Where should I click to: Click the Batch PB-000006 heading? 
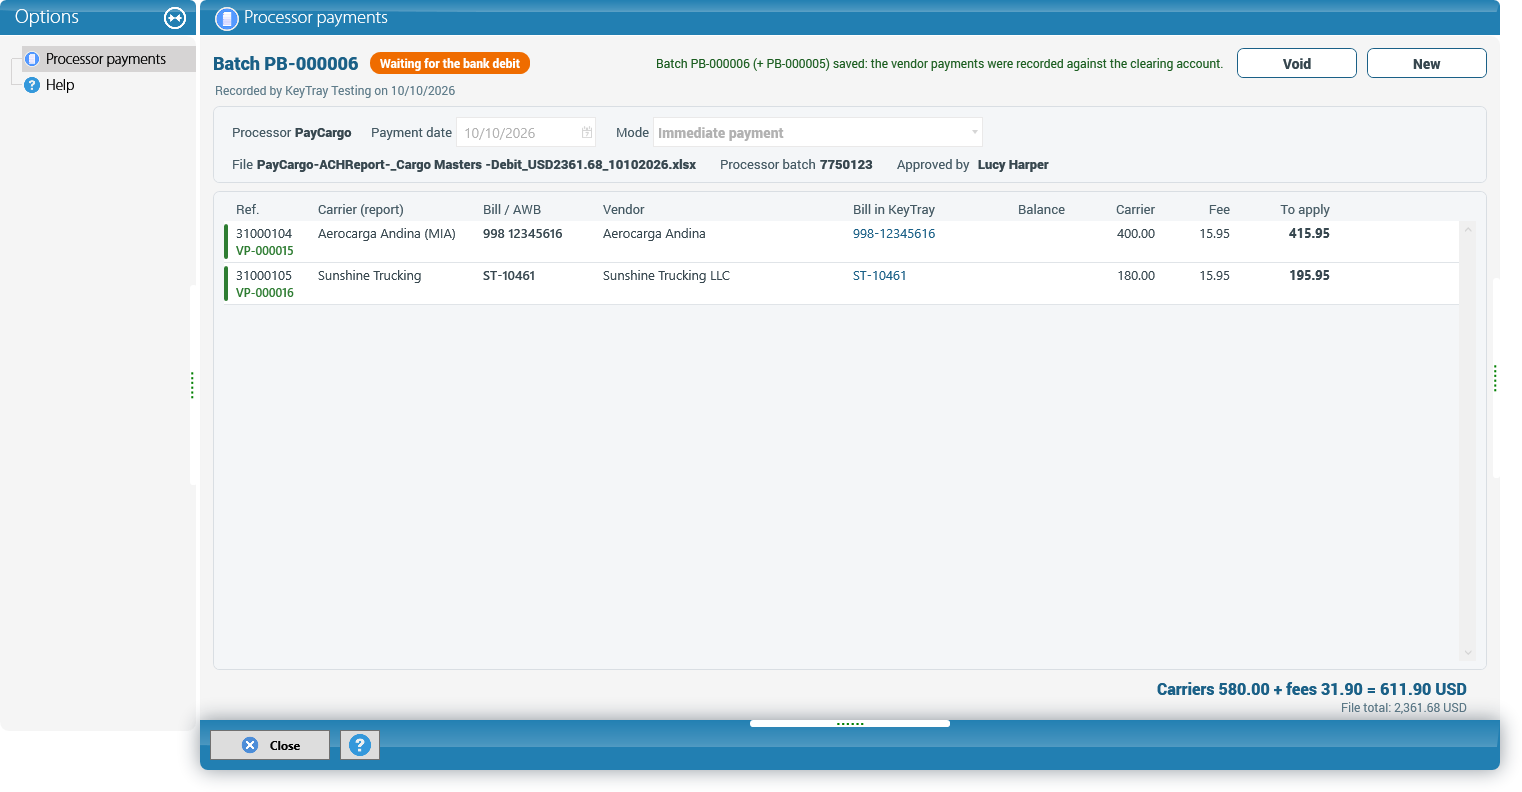tap(286, 63)
